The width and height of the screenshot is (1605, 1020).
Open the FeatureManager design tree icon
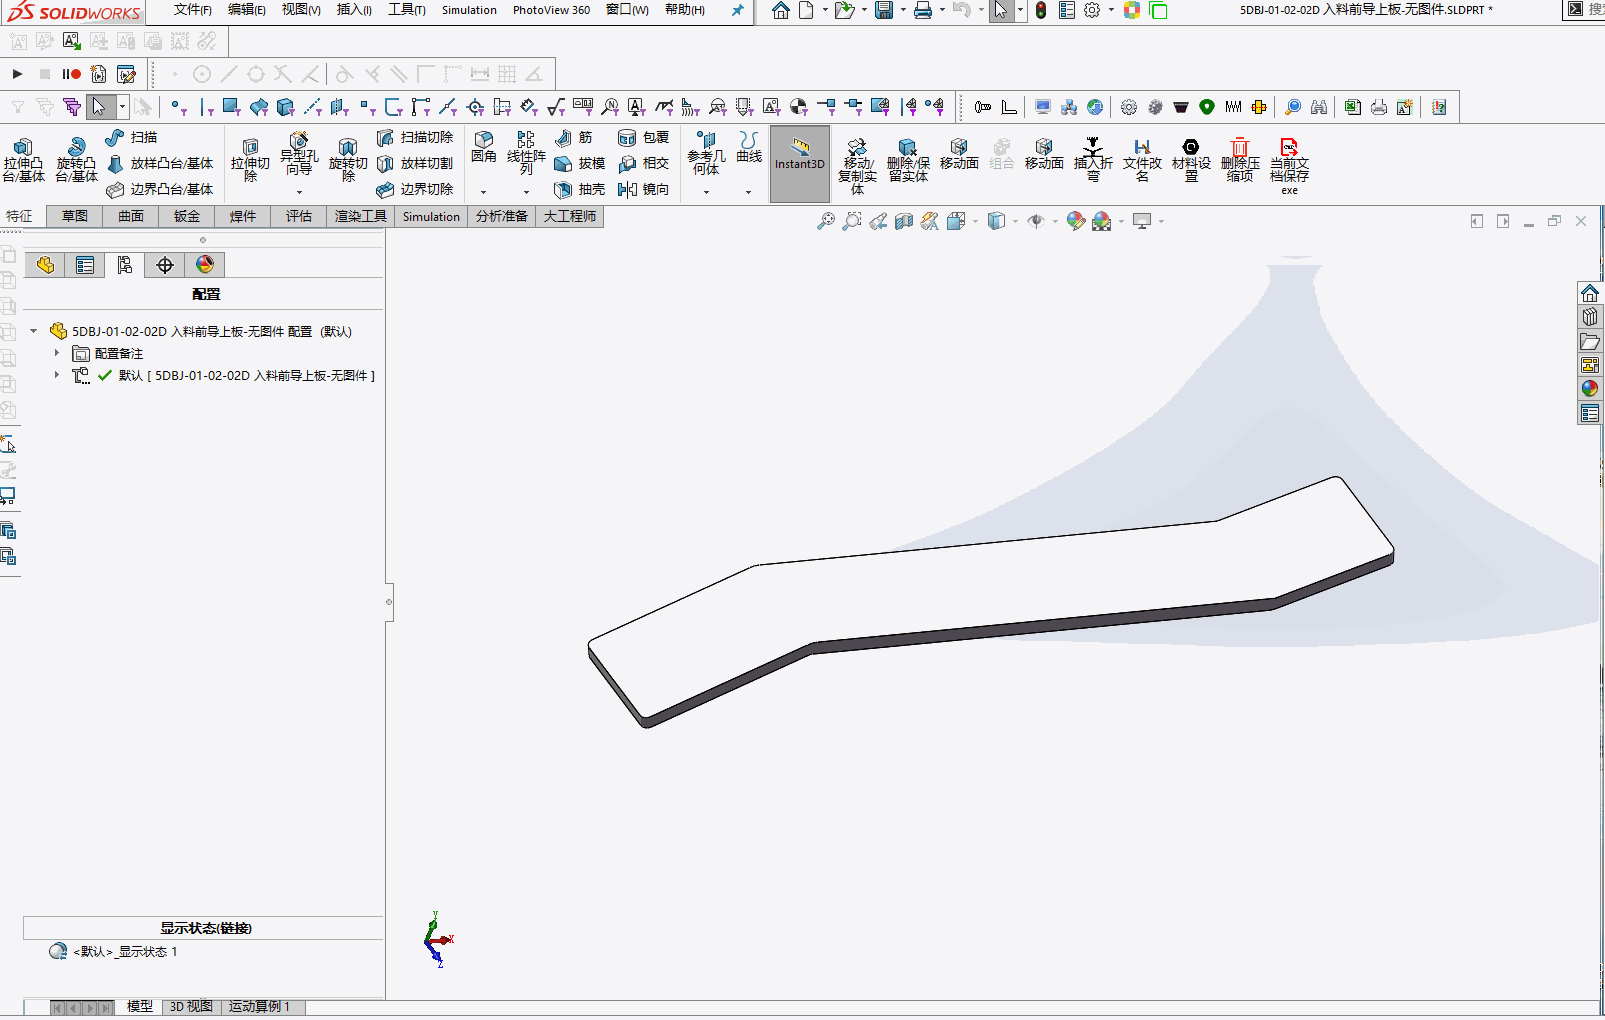click(x=45, y=264)
